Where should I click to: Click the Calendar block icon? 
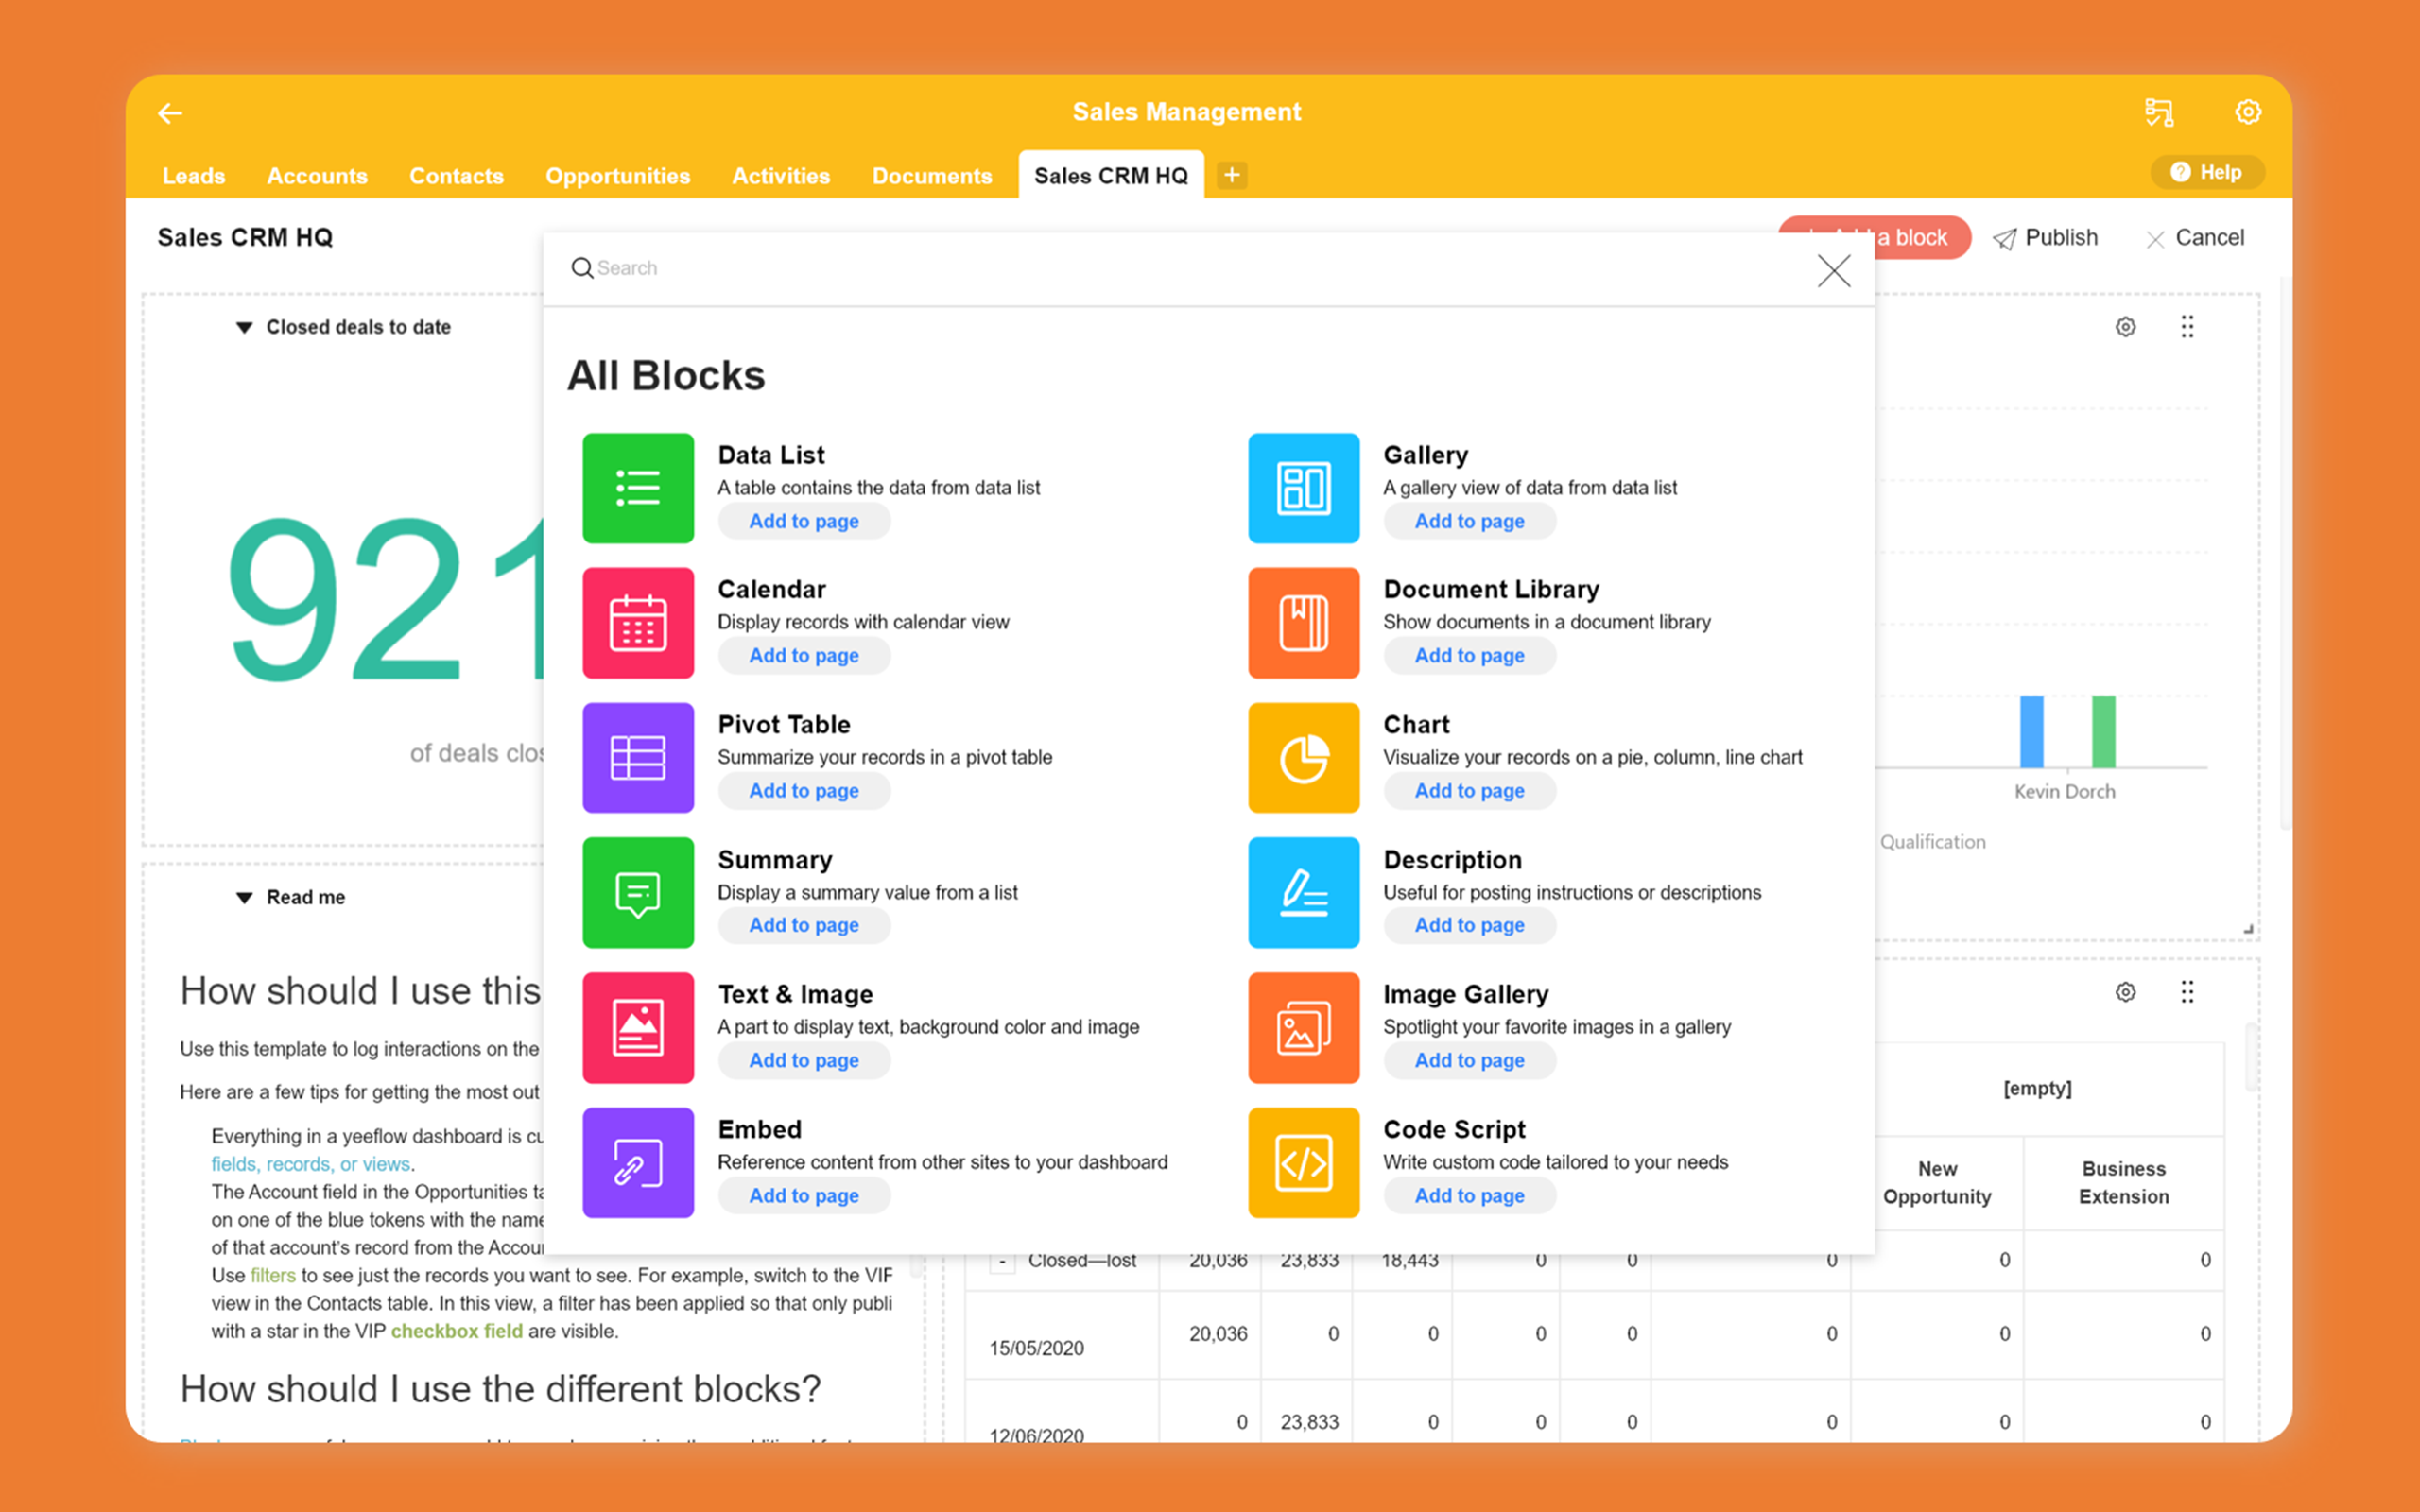638,623
